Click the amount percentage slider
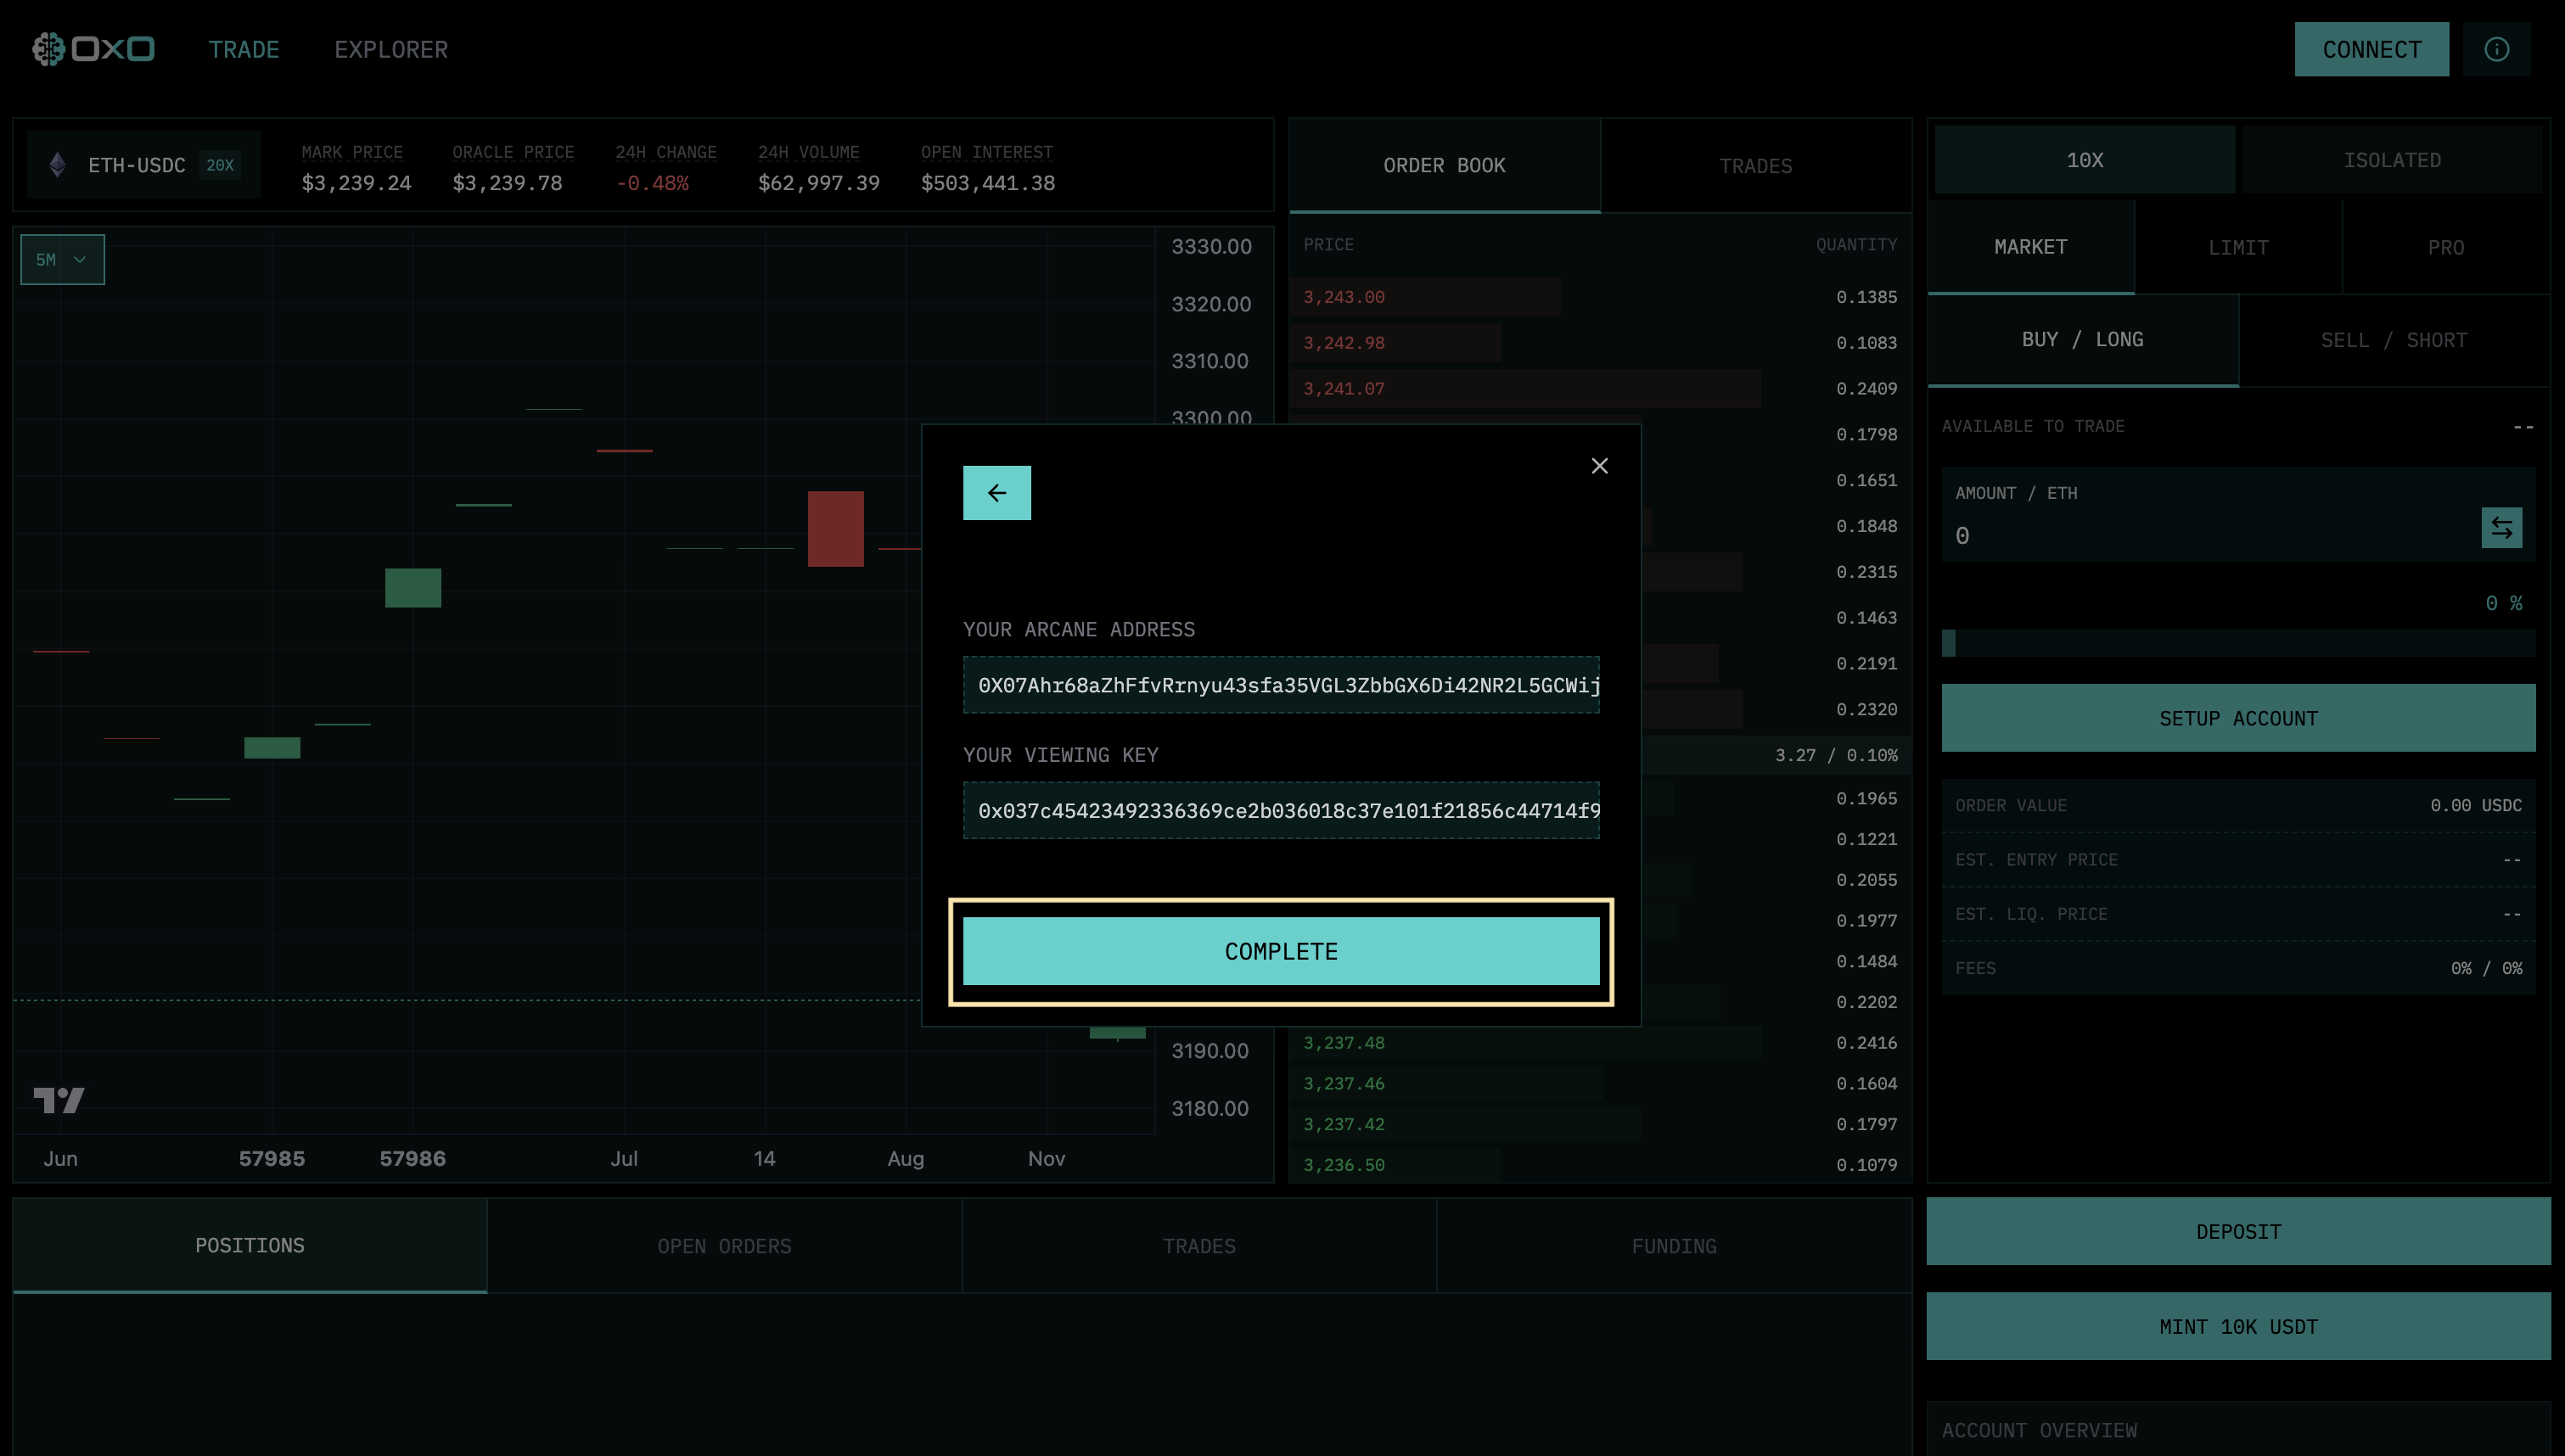The image size is (2565, 1456). (2238, 643)
